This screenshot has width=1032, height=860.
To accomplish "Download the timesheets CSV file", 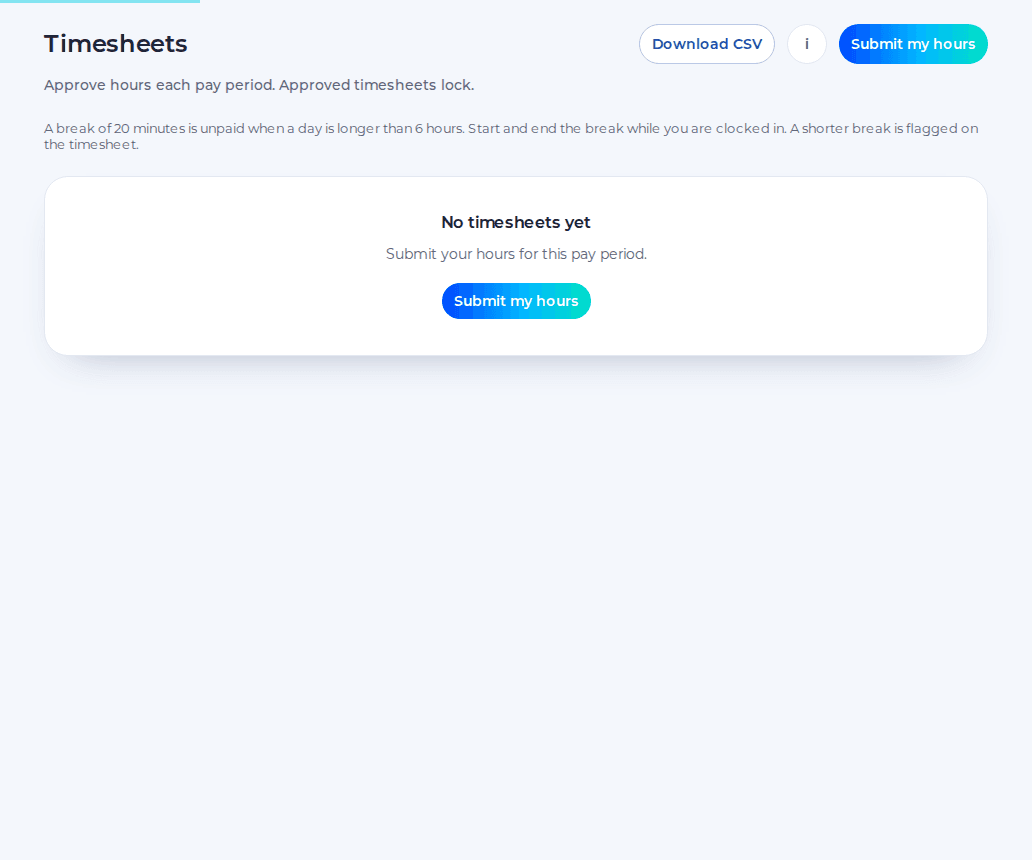I will pyautogui.click(x=707, y=44).
